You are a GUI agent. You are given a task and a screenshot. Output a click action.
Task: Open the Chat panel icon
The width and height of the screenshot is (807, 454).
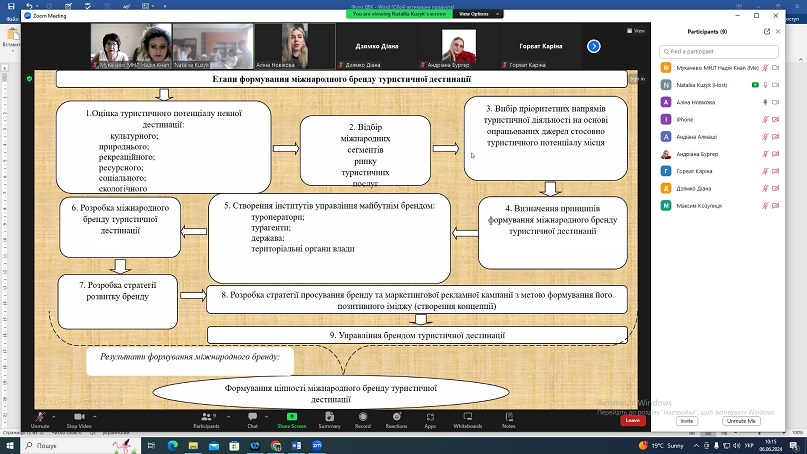point(252,416)
